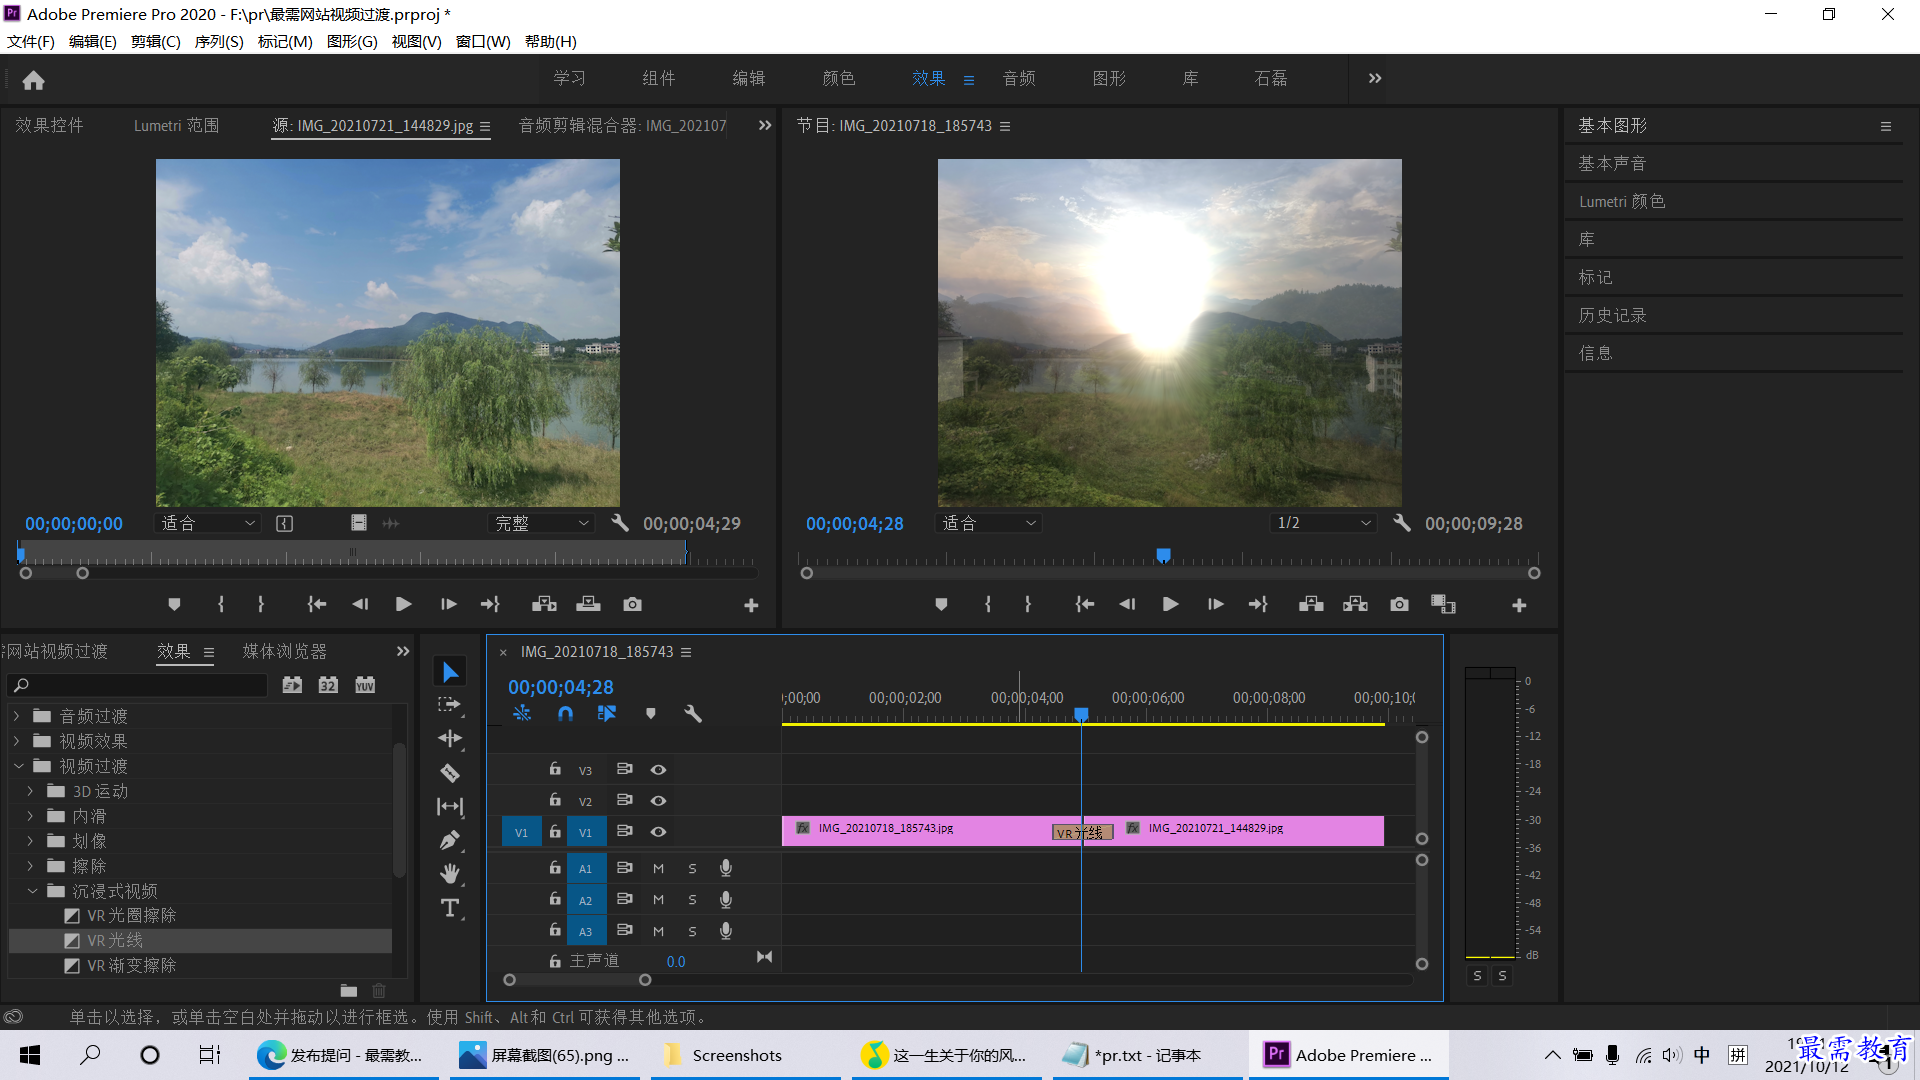Screen dimensions: 1920x1080
Task: Toggle nest sequence insert mode
Action: (x=522, y=713)
